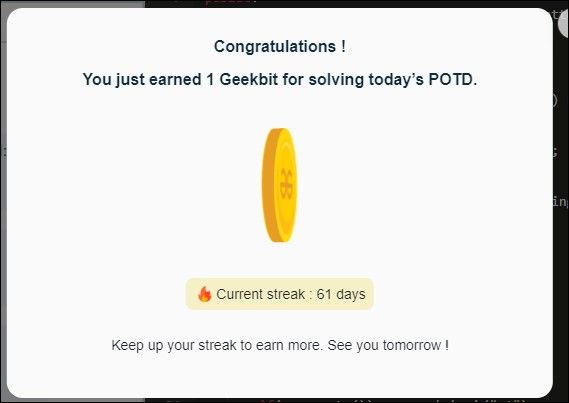Click the 'You just earned 1 Geekbit' message

(279, 79)
